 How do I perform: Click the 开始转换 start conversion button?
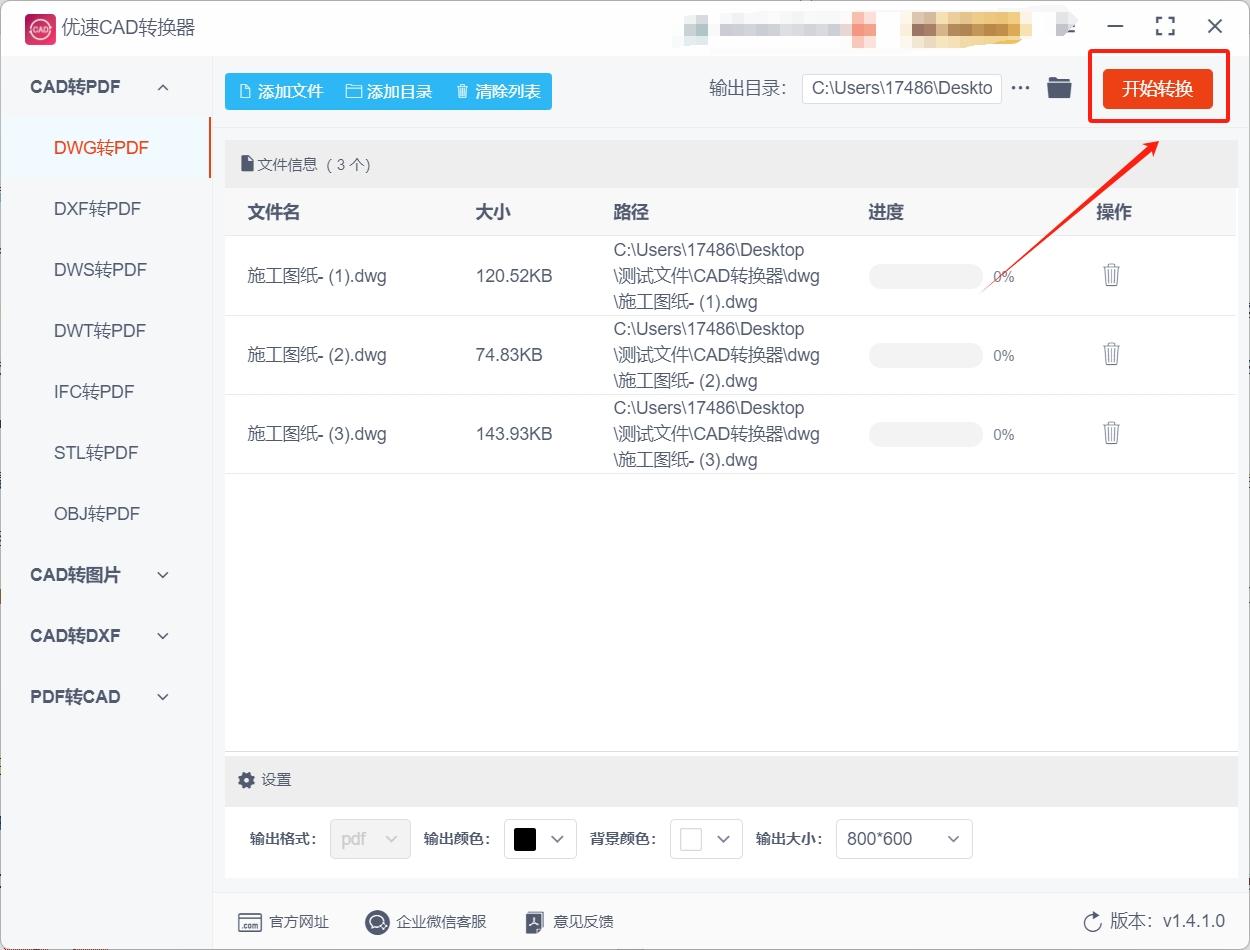[x=1160, y=87]
